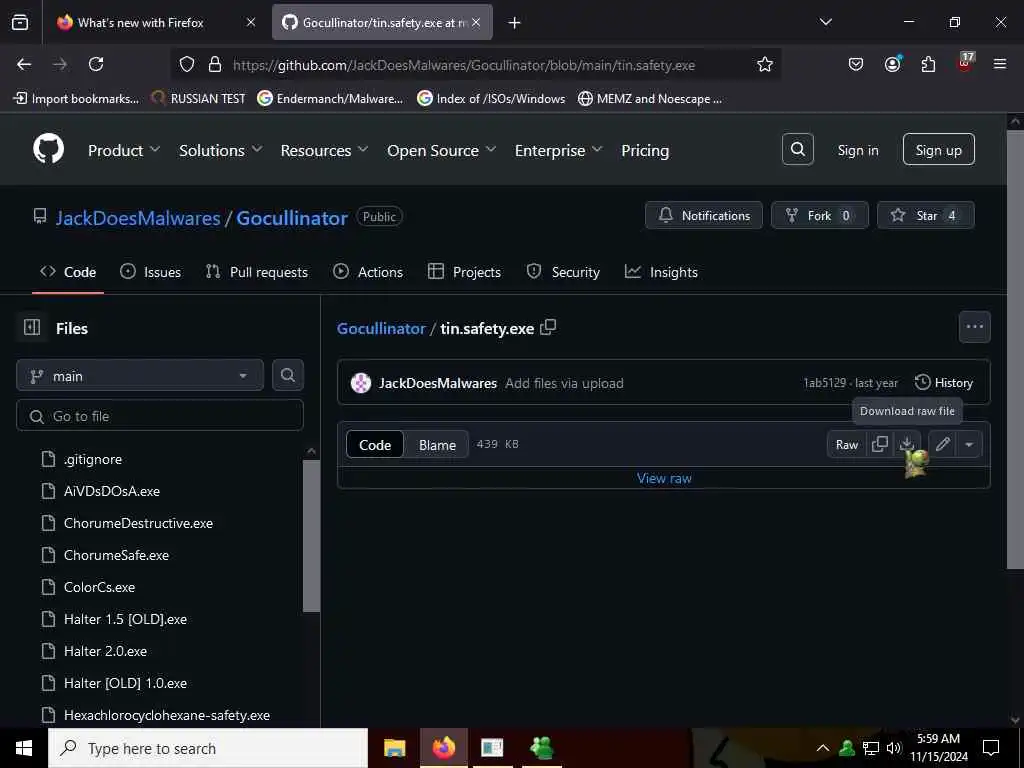Screen dimensions: 1024x768
Task: Copy file path icon next to tin.safety.exe
Action: tap(549, 327)
